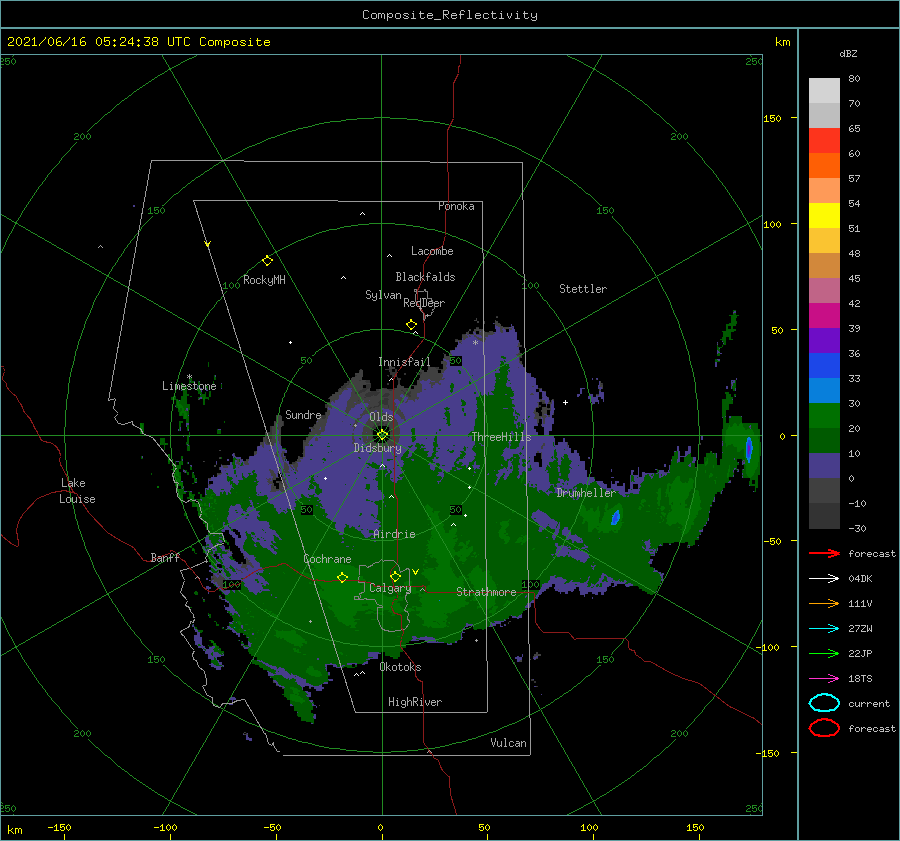Click the white color swatch for 80 dBZ
The image size is (900, 841).
[824, 90]
